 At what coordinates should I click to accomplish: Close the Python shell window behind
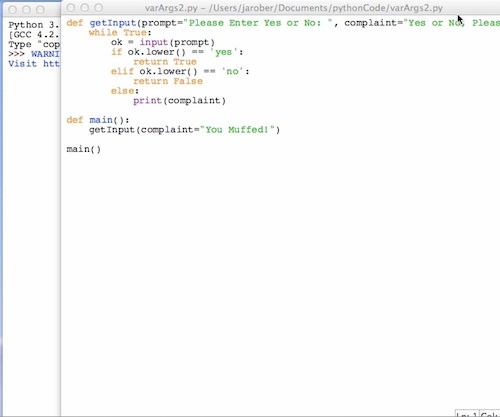(x=13, y=10)
